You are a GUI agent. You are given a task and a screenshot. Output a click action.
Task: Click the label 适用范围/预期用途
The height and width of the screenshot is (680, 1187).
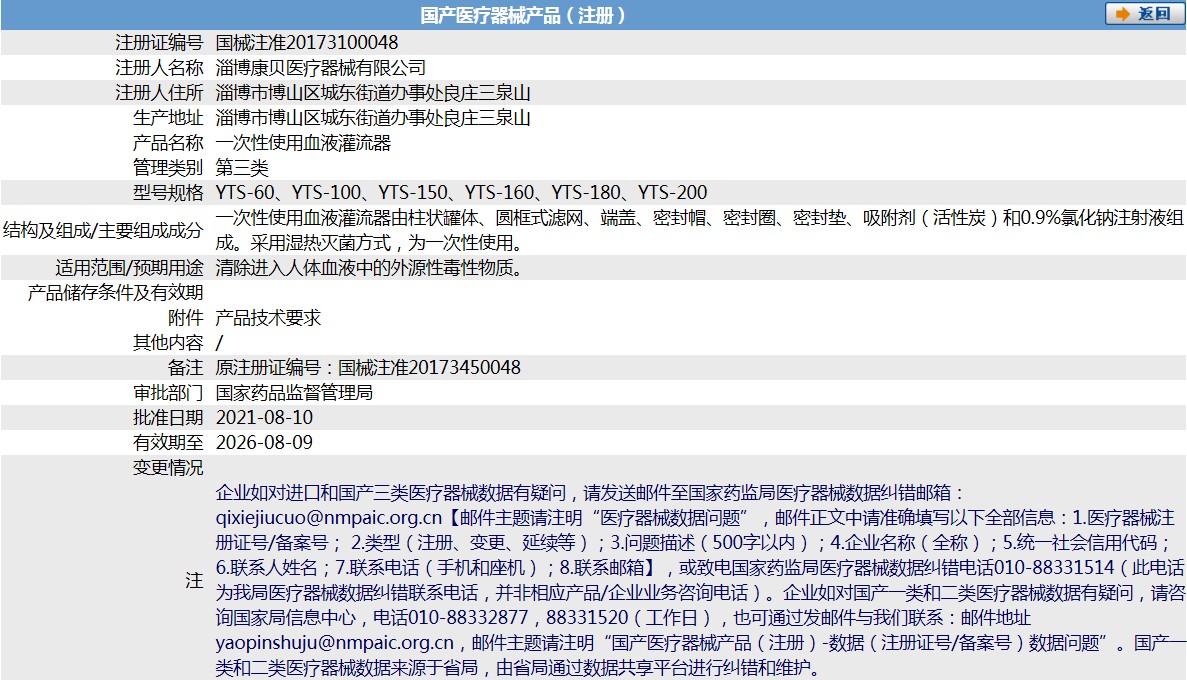coord(129,267)
